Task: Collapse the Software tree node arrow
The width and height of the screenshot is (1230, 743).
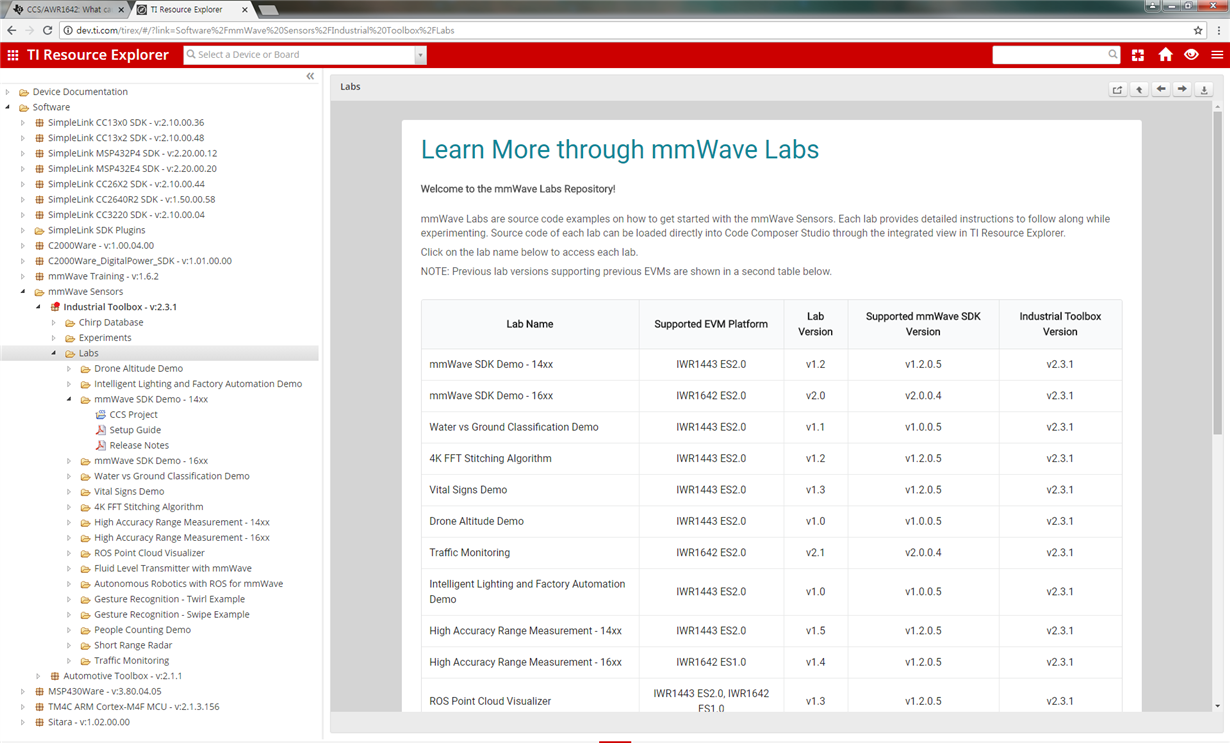Action: [x=8, y=107]
